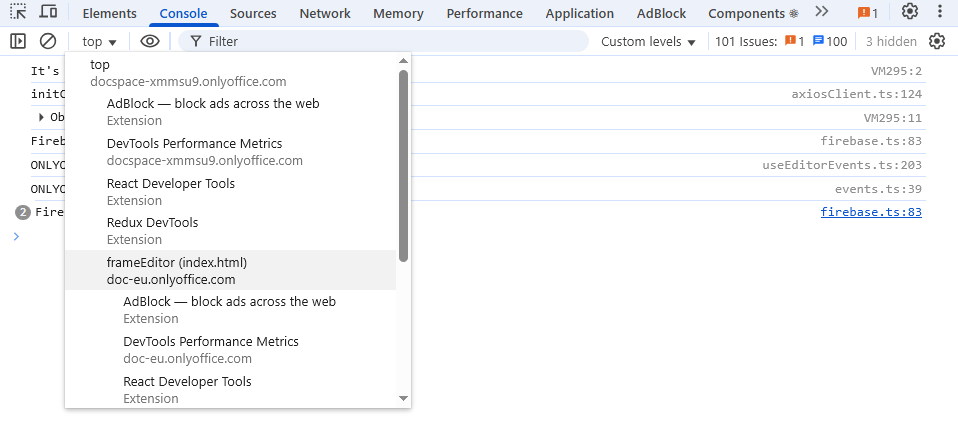The image size is (958, 432).
Task: Open the gray firebase.ts:83 source link
Action: pyautogui.click(x=871, y=141)
